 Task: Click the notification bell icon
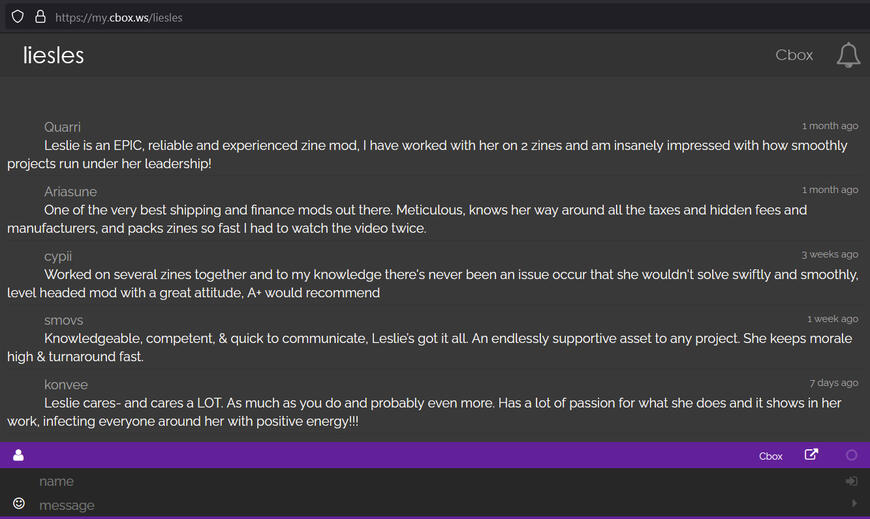click(x=848, y=55)
